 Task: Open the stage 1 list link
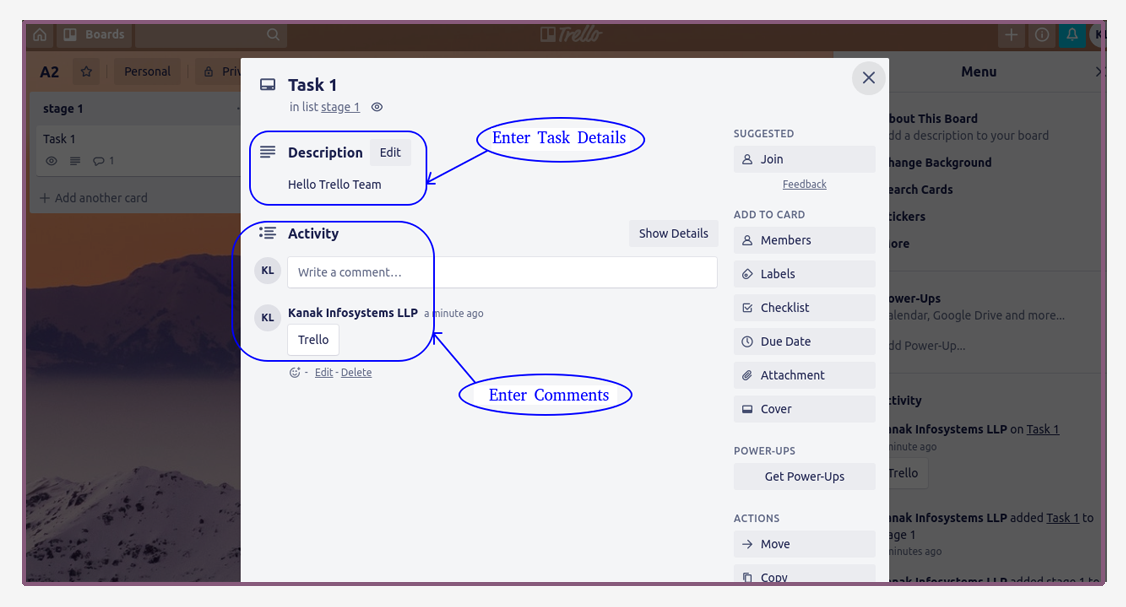(340, 107)
